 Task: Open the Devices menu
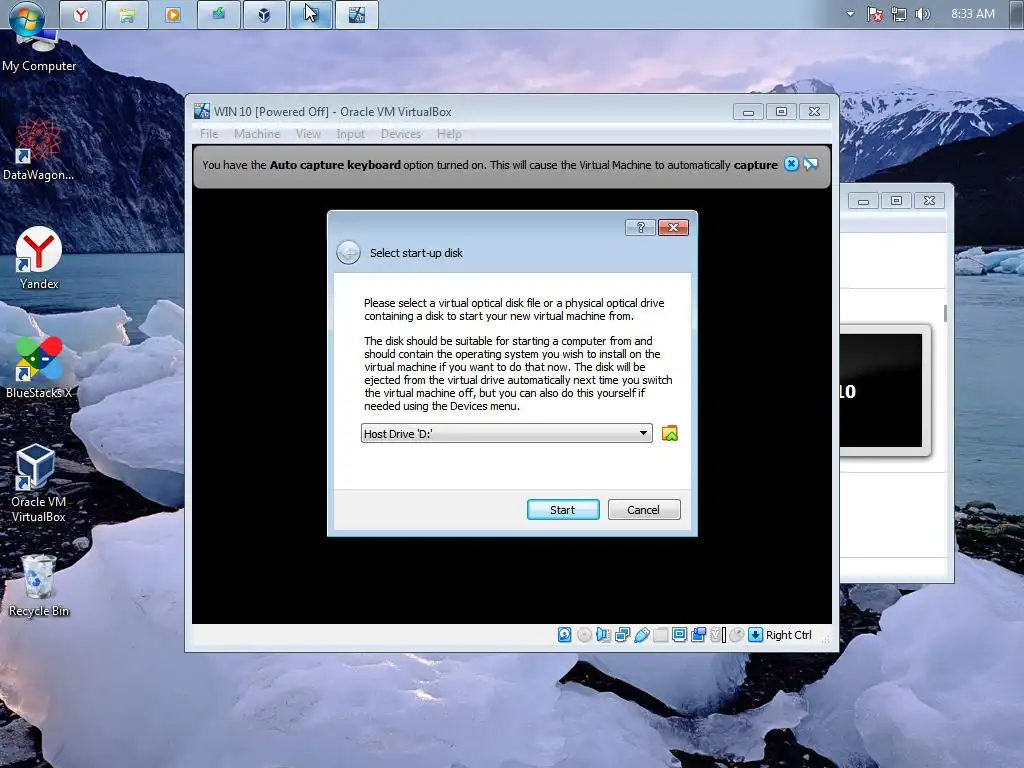[401, 134]
